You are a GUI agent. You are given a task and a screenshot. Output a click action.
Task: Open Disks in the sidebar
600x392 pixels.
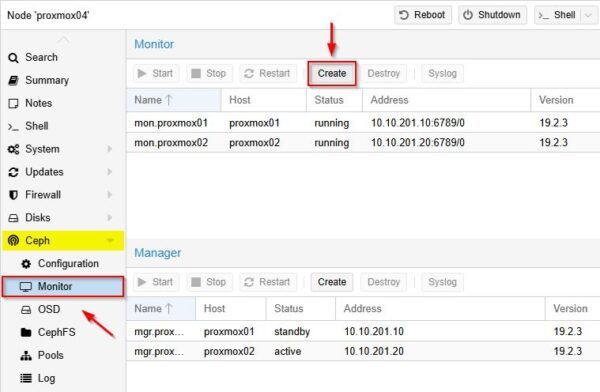coord(63,218)
